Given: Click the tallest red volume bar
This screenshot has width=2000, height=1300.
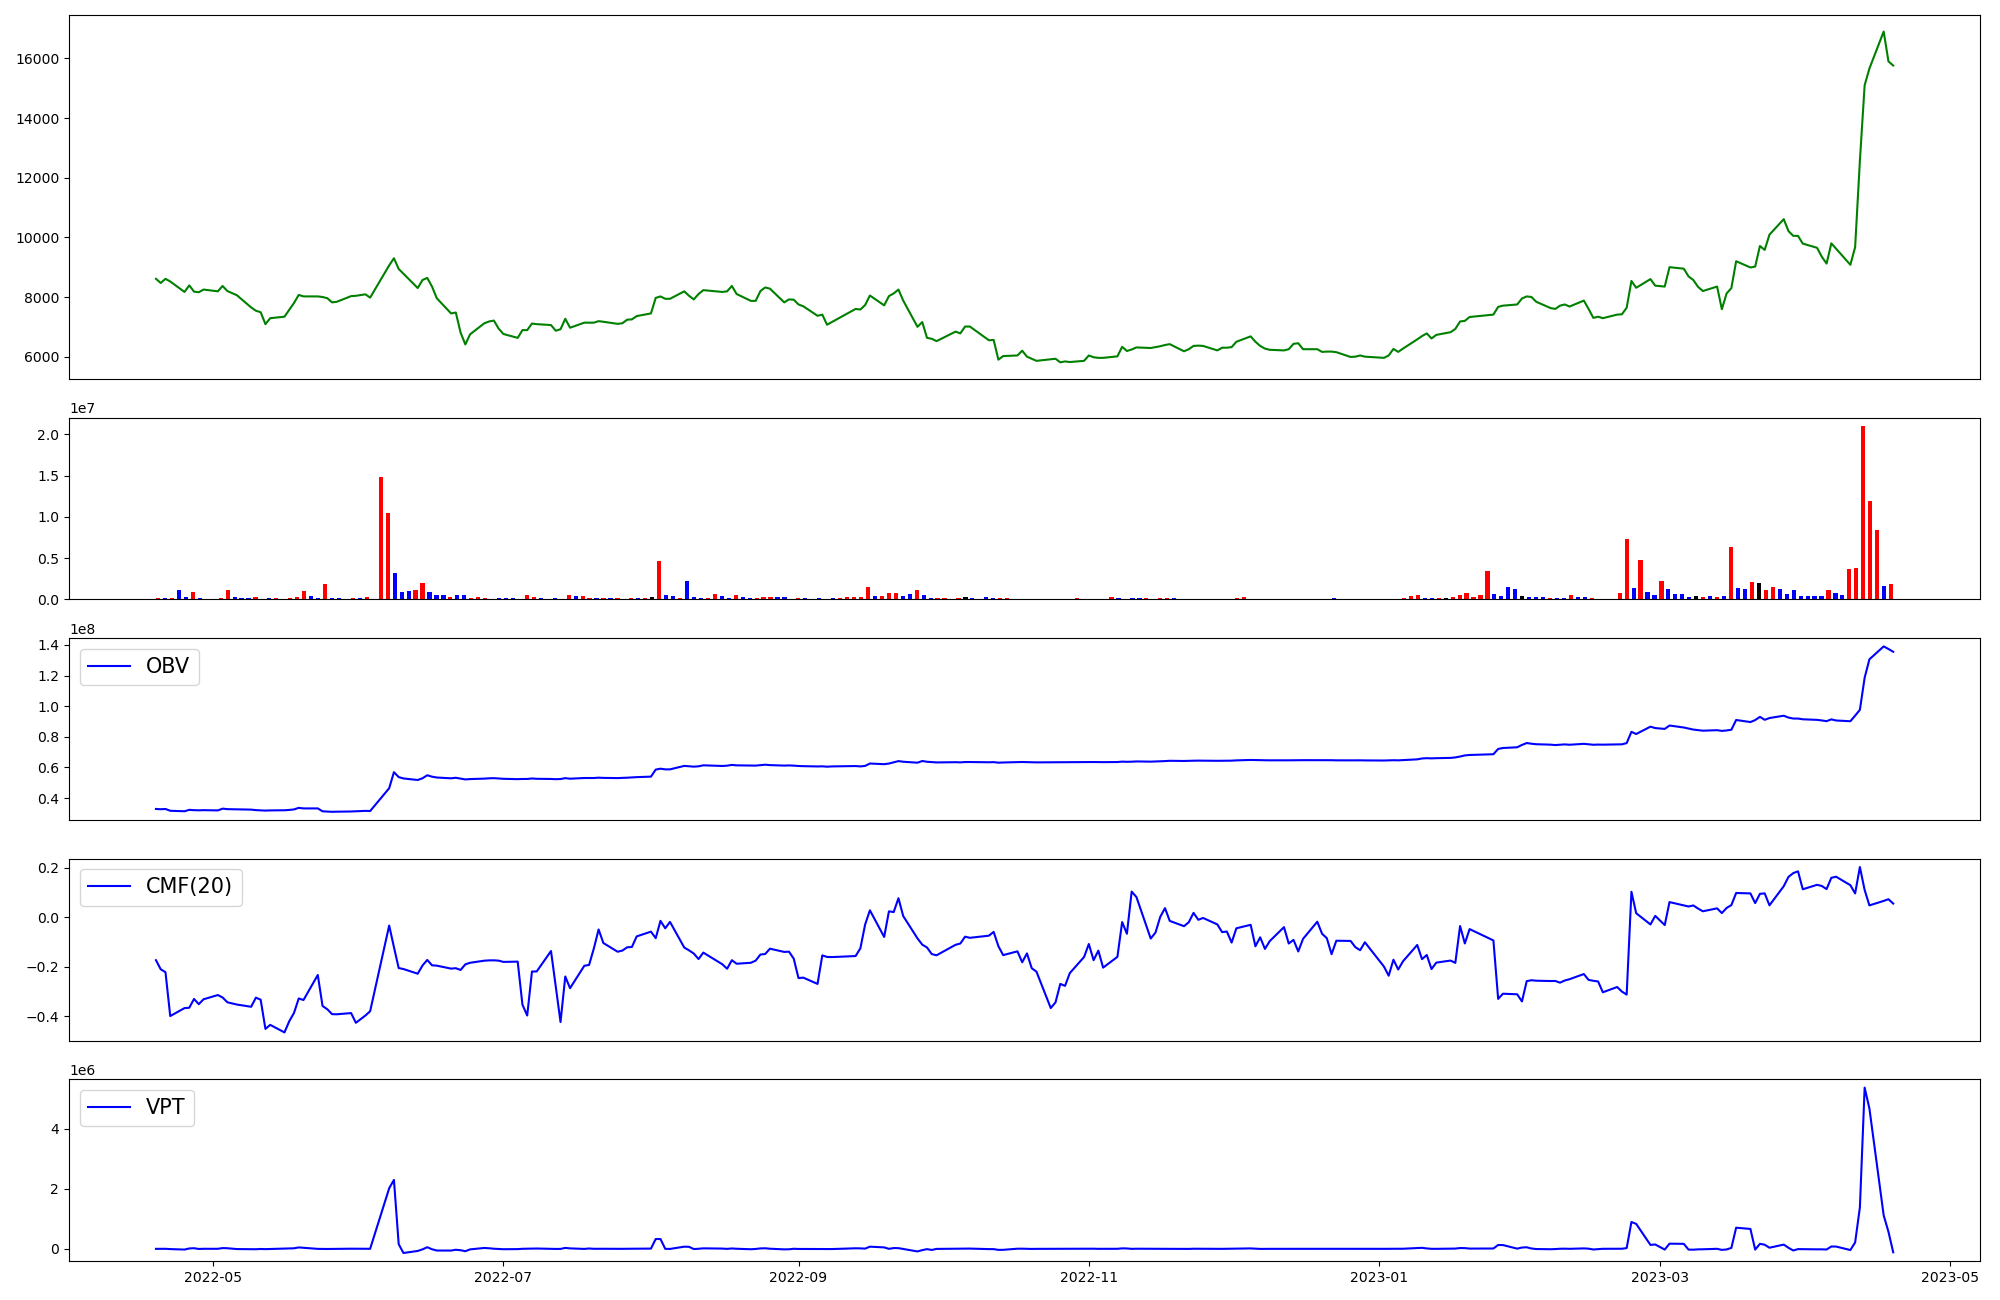Looking at the screenshot, I should tap(1863, 512).
